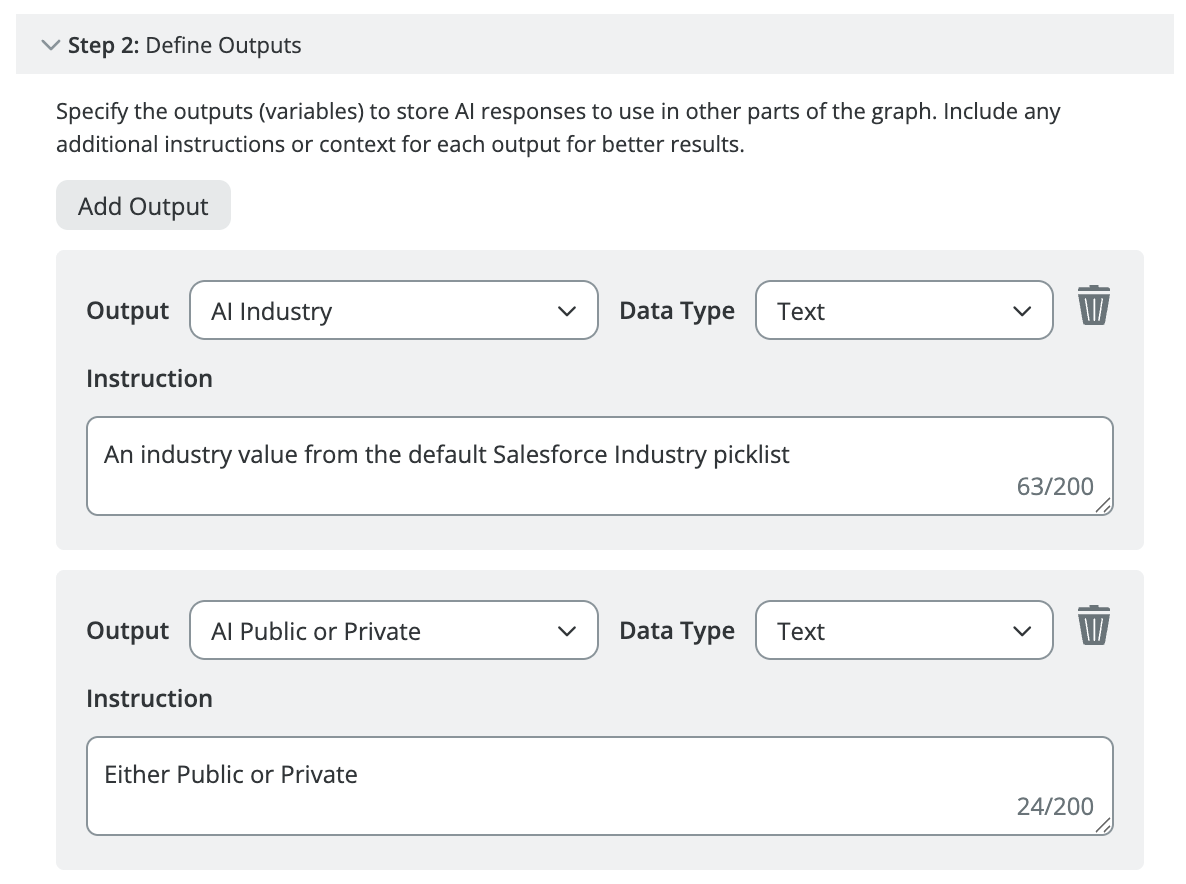Click Instruction label above Salesforce picklist text

point(149,379)
